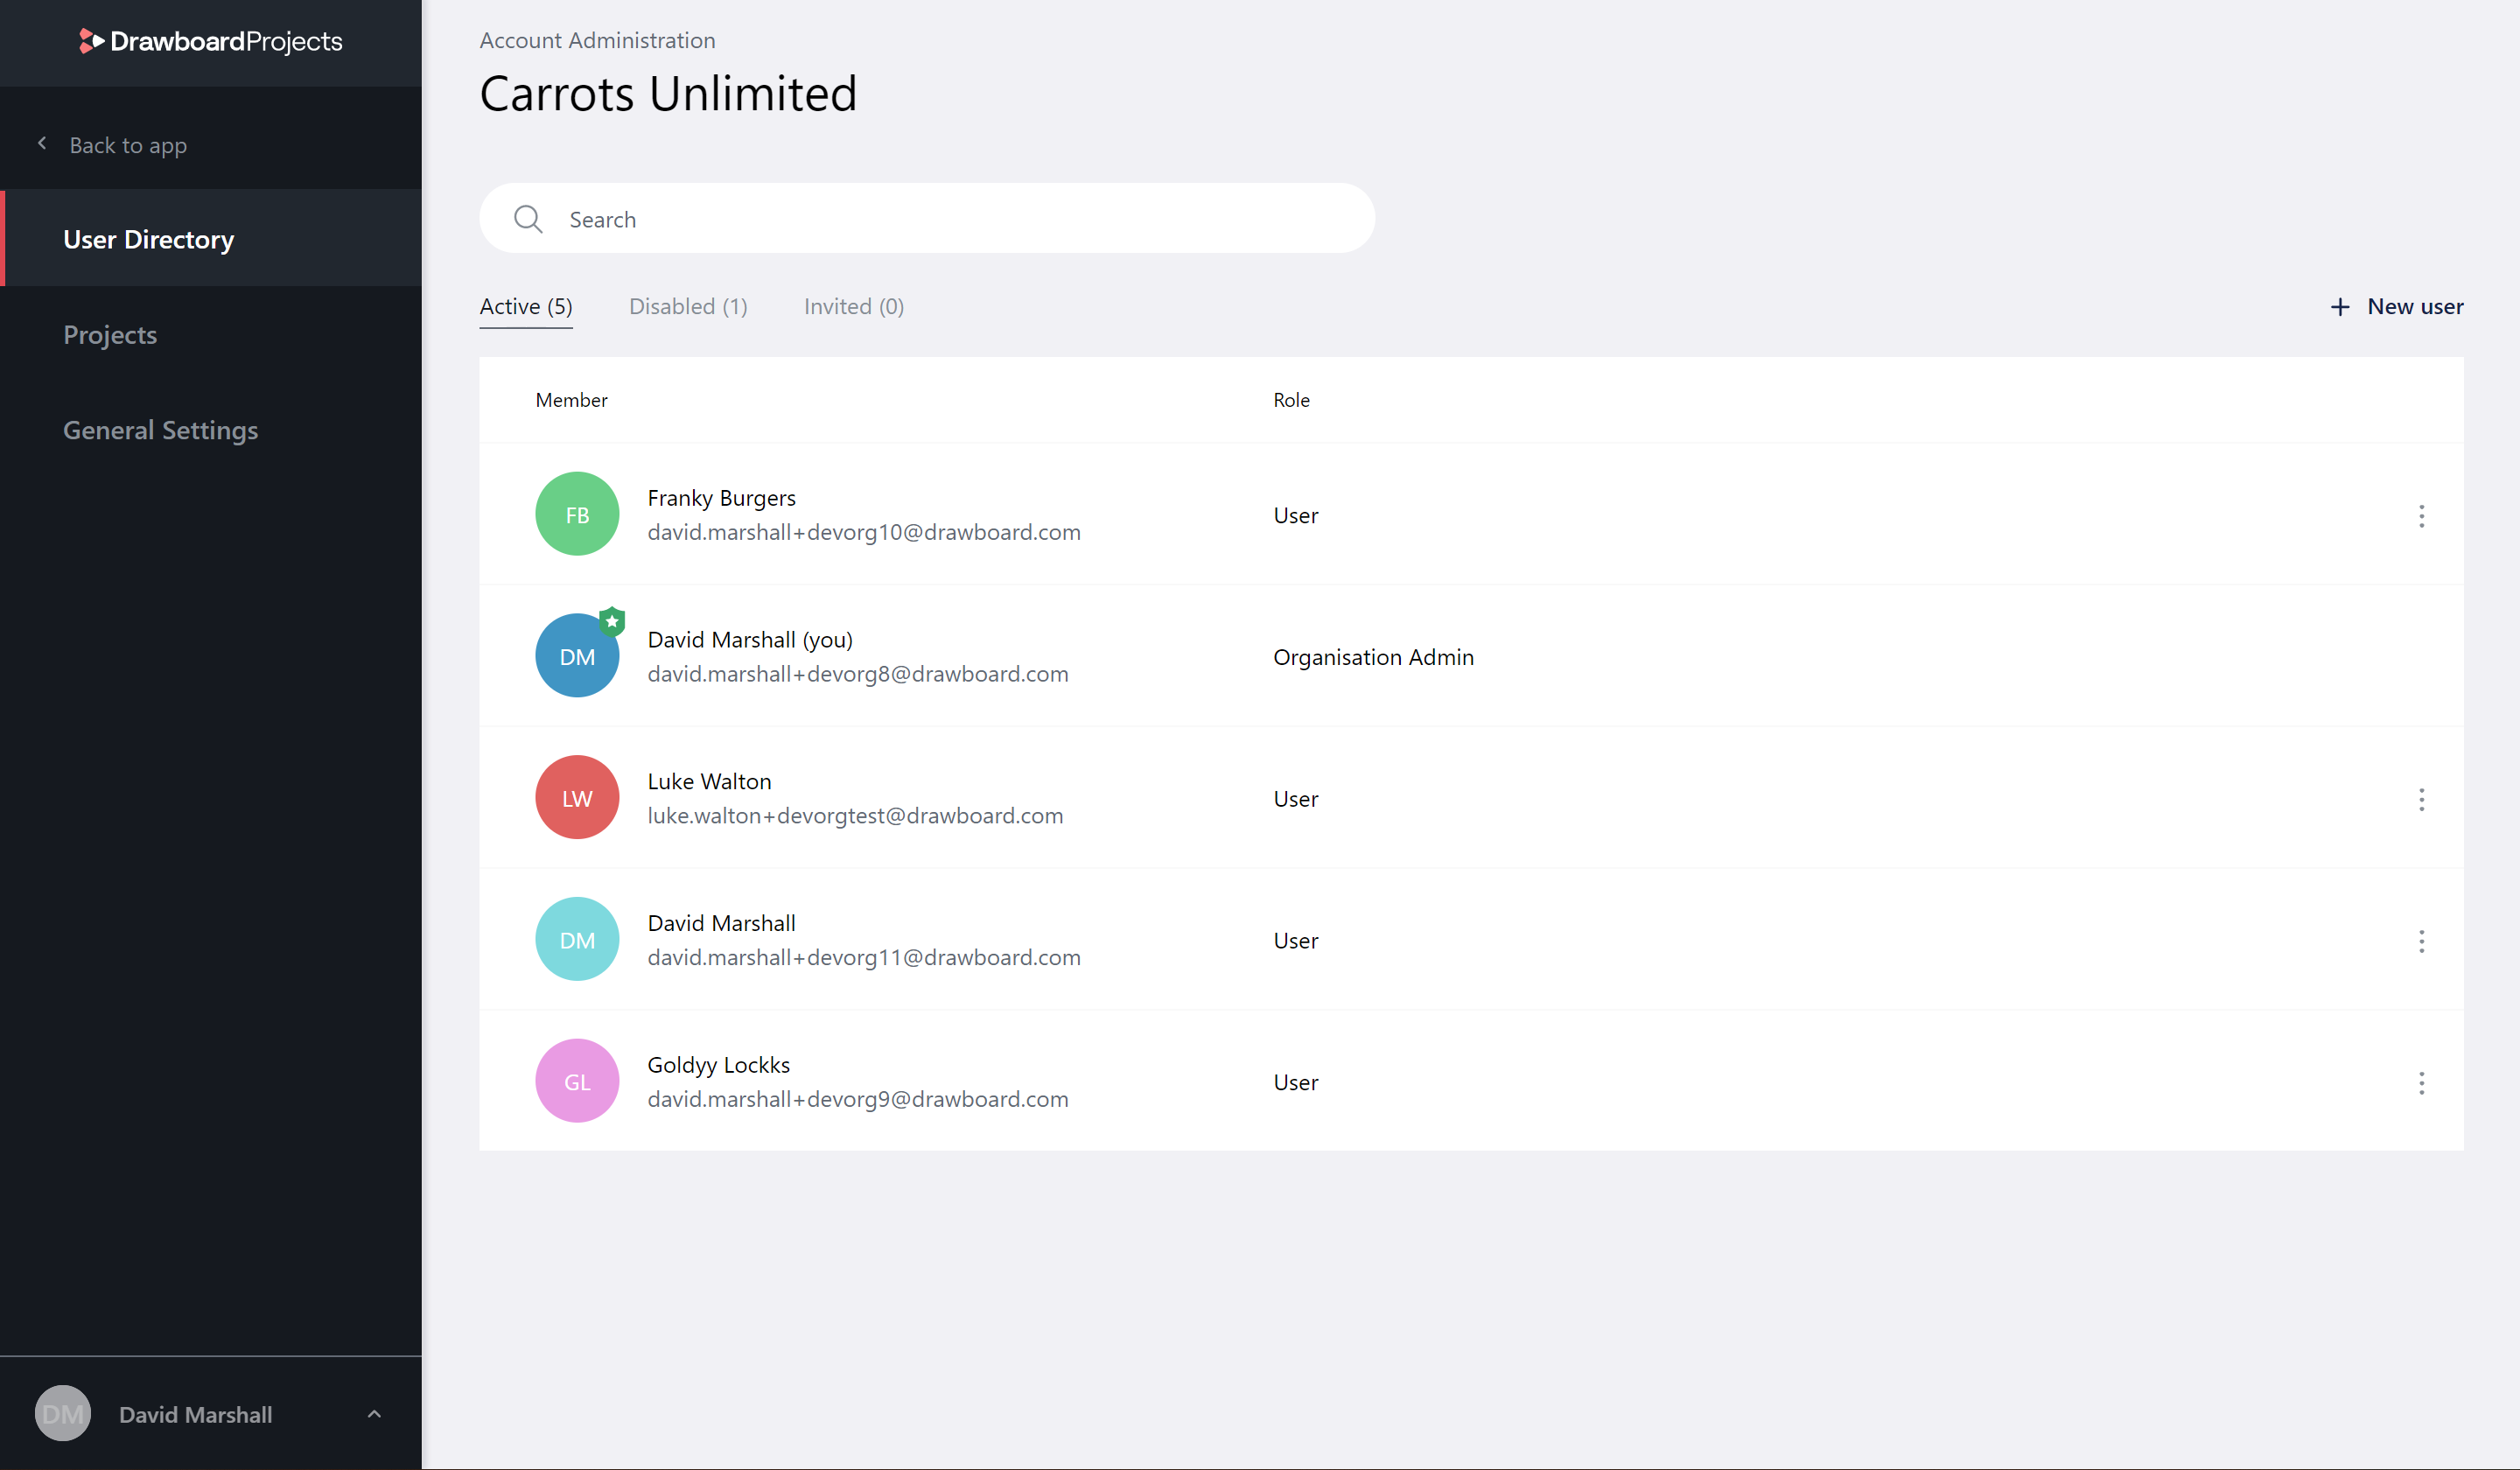Expand the David Marshall account menu chevron

coord(374,1414)
